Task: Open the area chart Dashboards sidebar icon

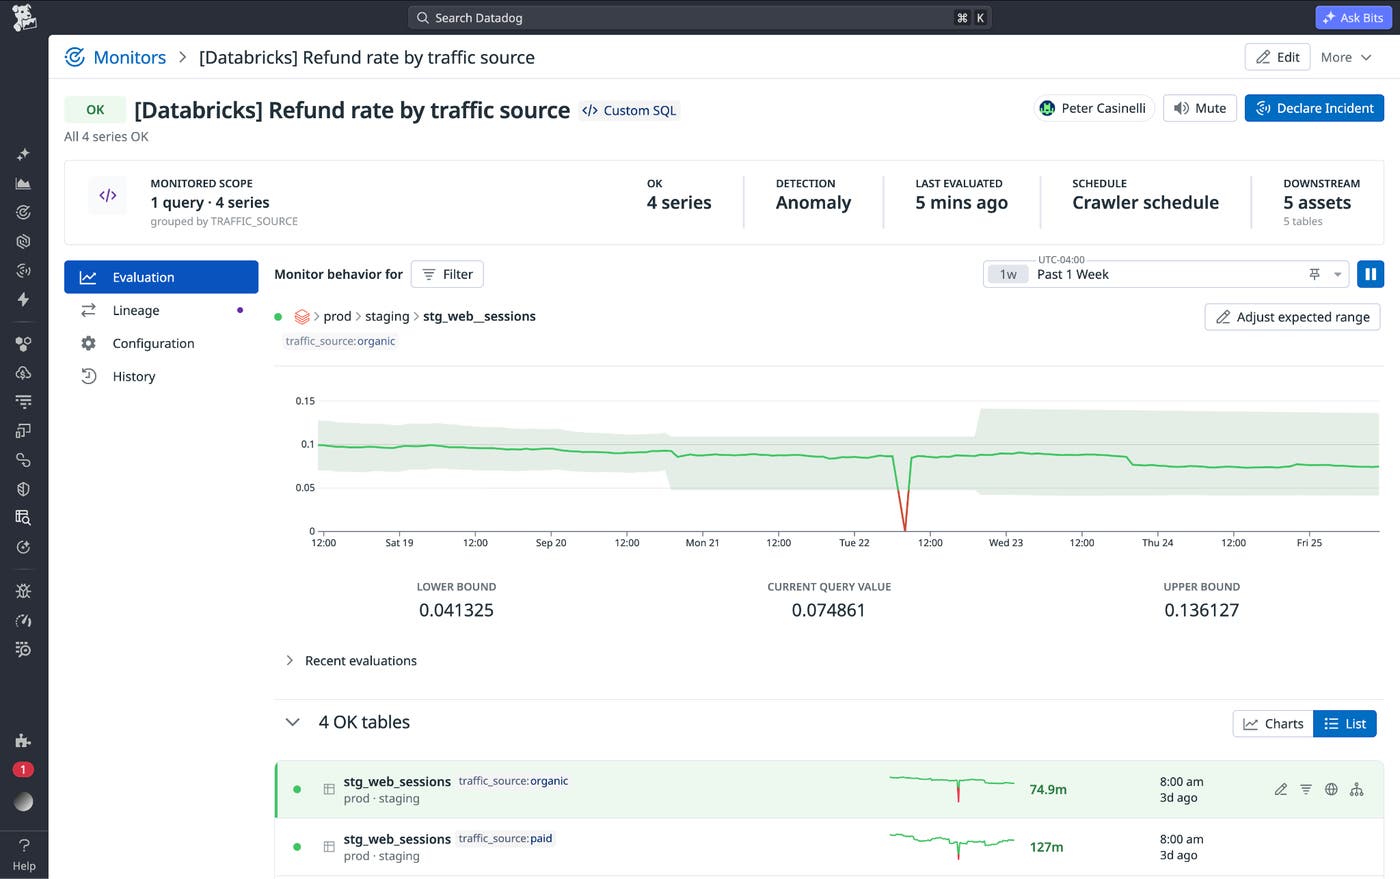Action: tap(23, 184)
